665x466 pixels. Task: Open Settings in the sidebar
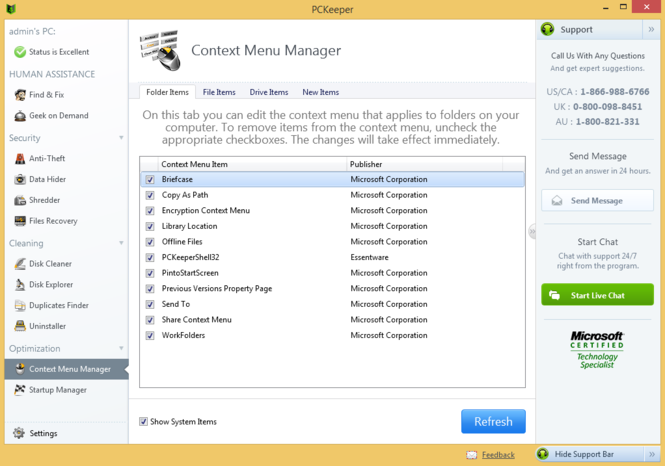pyautogui.click(x=66, y=433)
